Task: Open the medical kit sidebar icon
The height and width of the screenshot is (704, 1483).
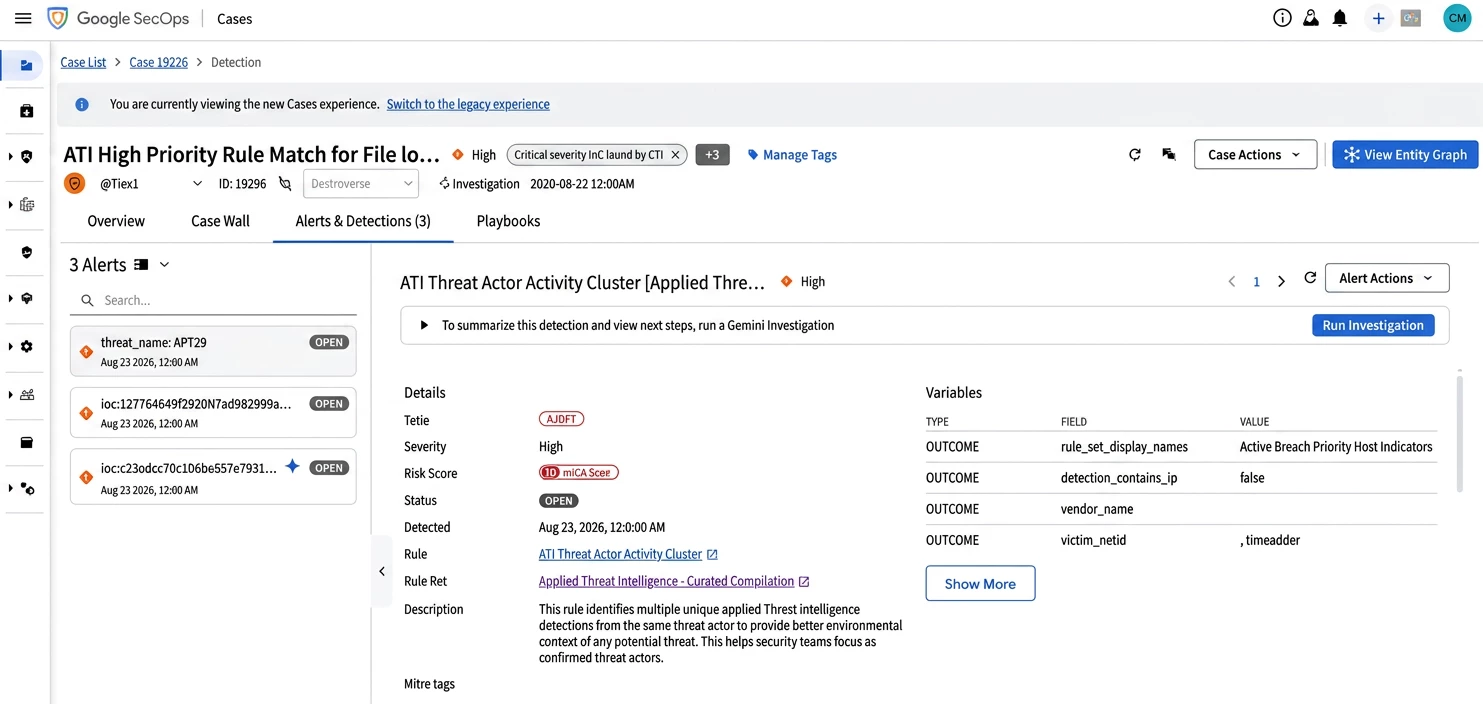Action: point(26,111)
